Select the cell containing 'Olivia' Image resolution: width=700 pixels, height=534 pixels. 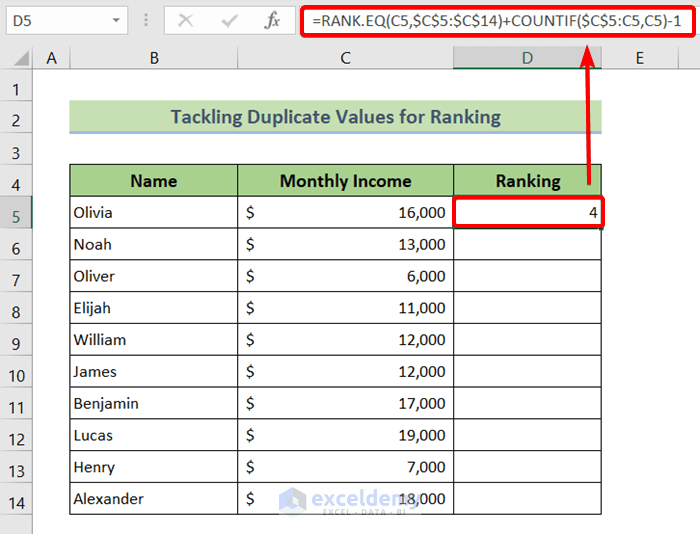click(154, 212)
